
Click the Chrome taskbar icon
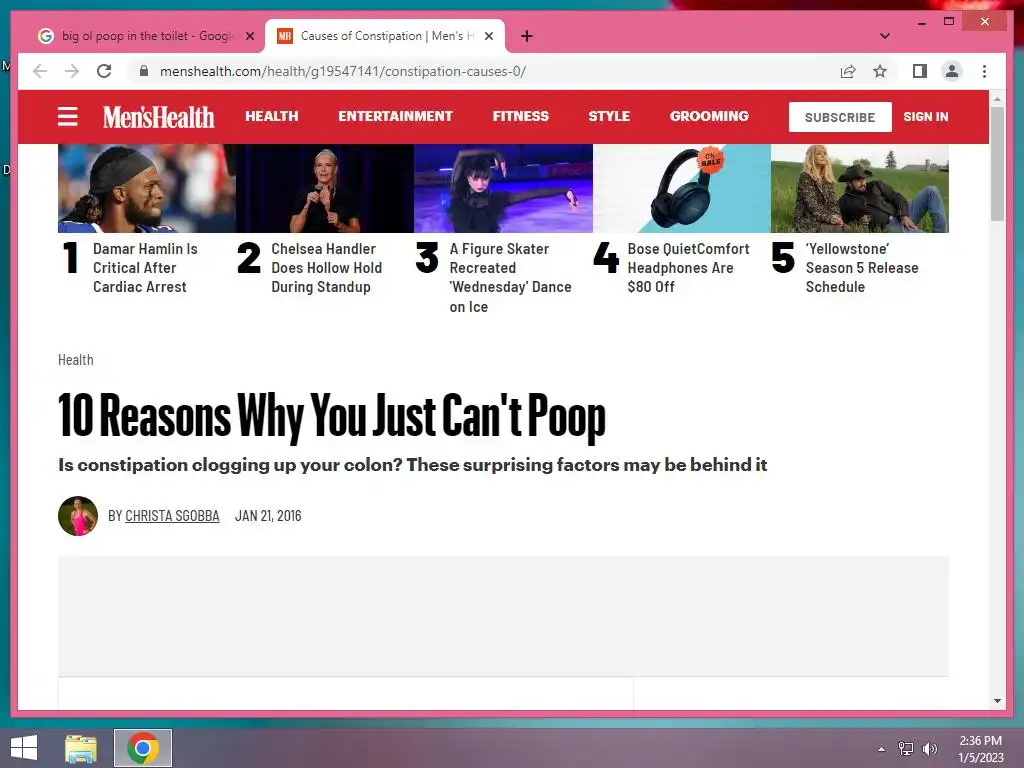143,748
